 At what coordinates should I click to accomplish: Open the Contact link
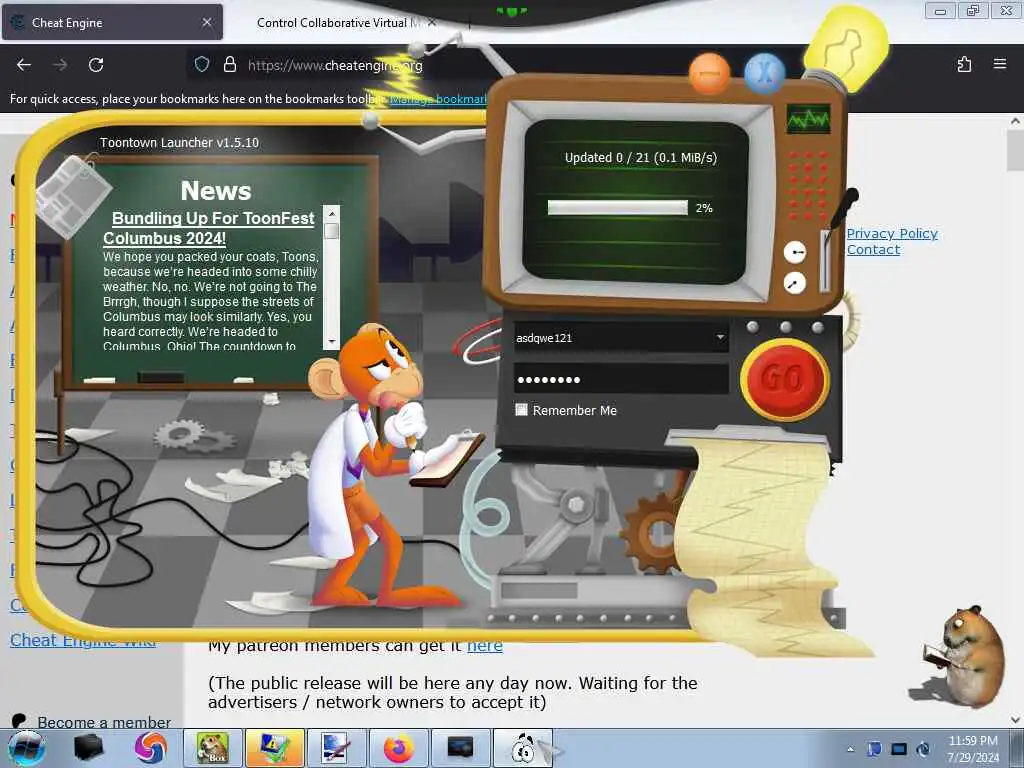point(873,249)
